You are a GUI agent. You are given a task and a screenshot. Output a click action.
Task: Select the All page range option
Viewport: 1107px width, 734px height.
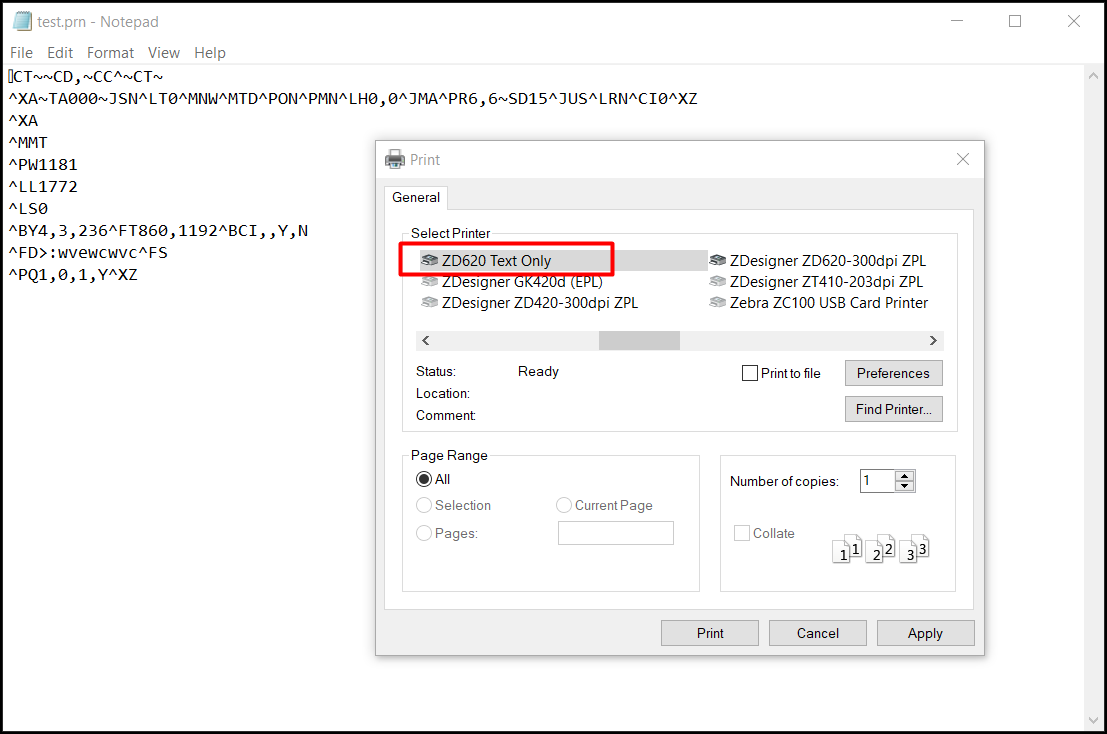[423, 479]
